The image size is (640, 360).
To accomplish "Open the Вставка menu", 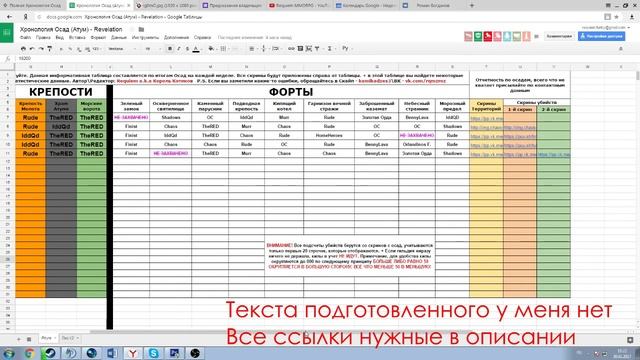I will click(x=77, y=37).
